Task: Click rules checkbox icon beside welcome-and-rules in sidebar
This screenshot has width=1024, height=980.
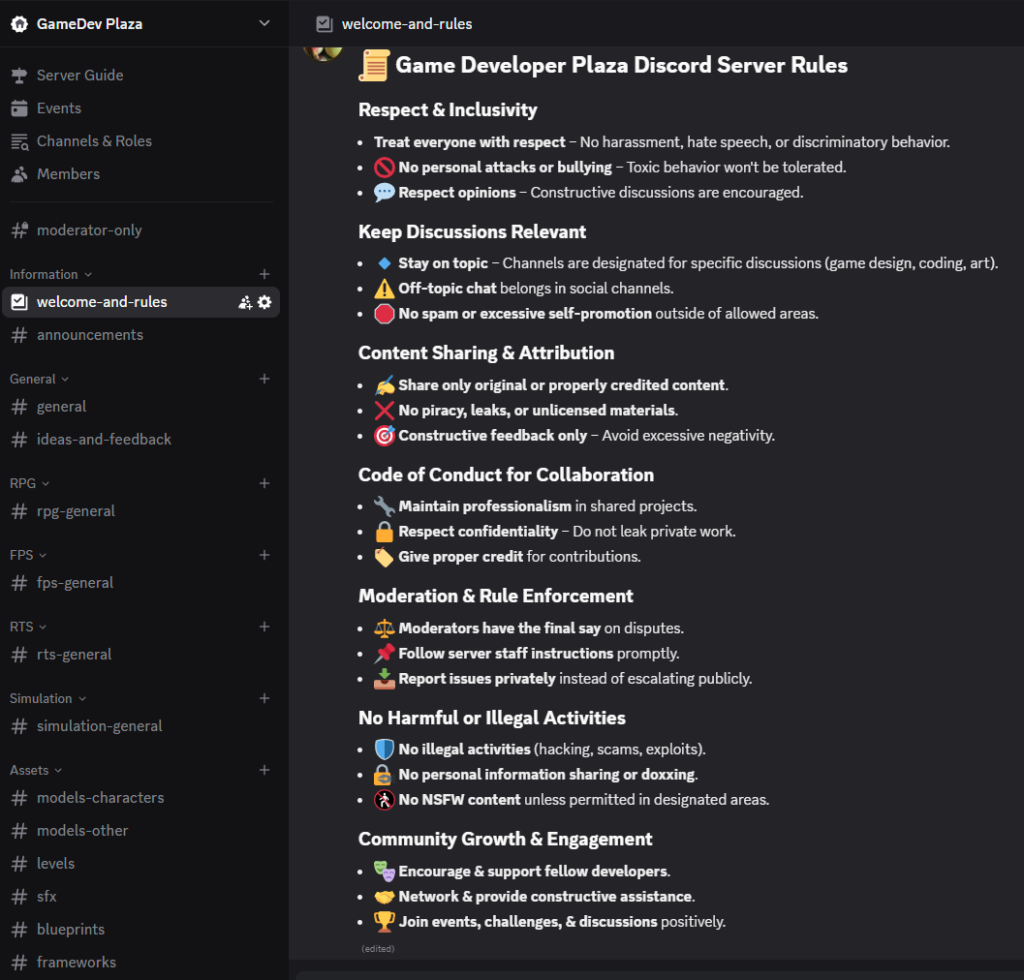Action: 20,302
